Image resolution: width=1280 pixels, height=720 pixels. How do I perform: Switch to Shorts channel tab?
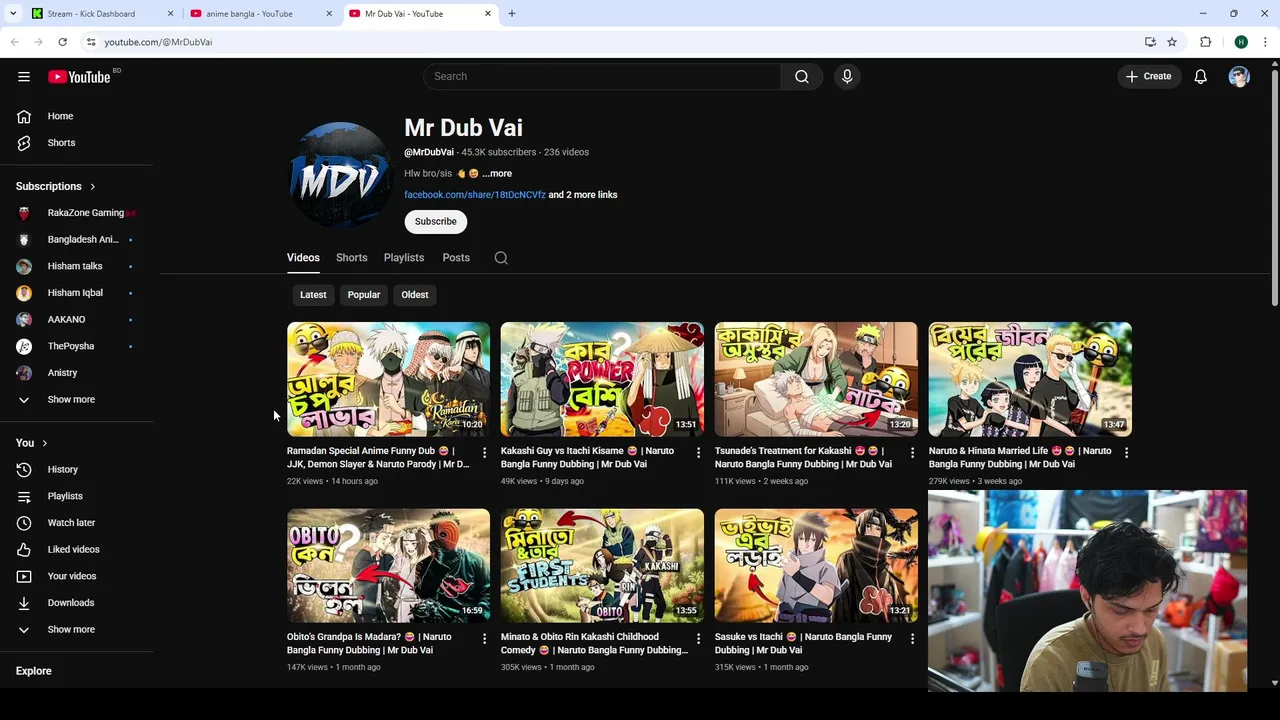(352, 258)
